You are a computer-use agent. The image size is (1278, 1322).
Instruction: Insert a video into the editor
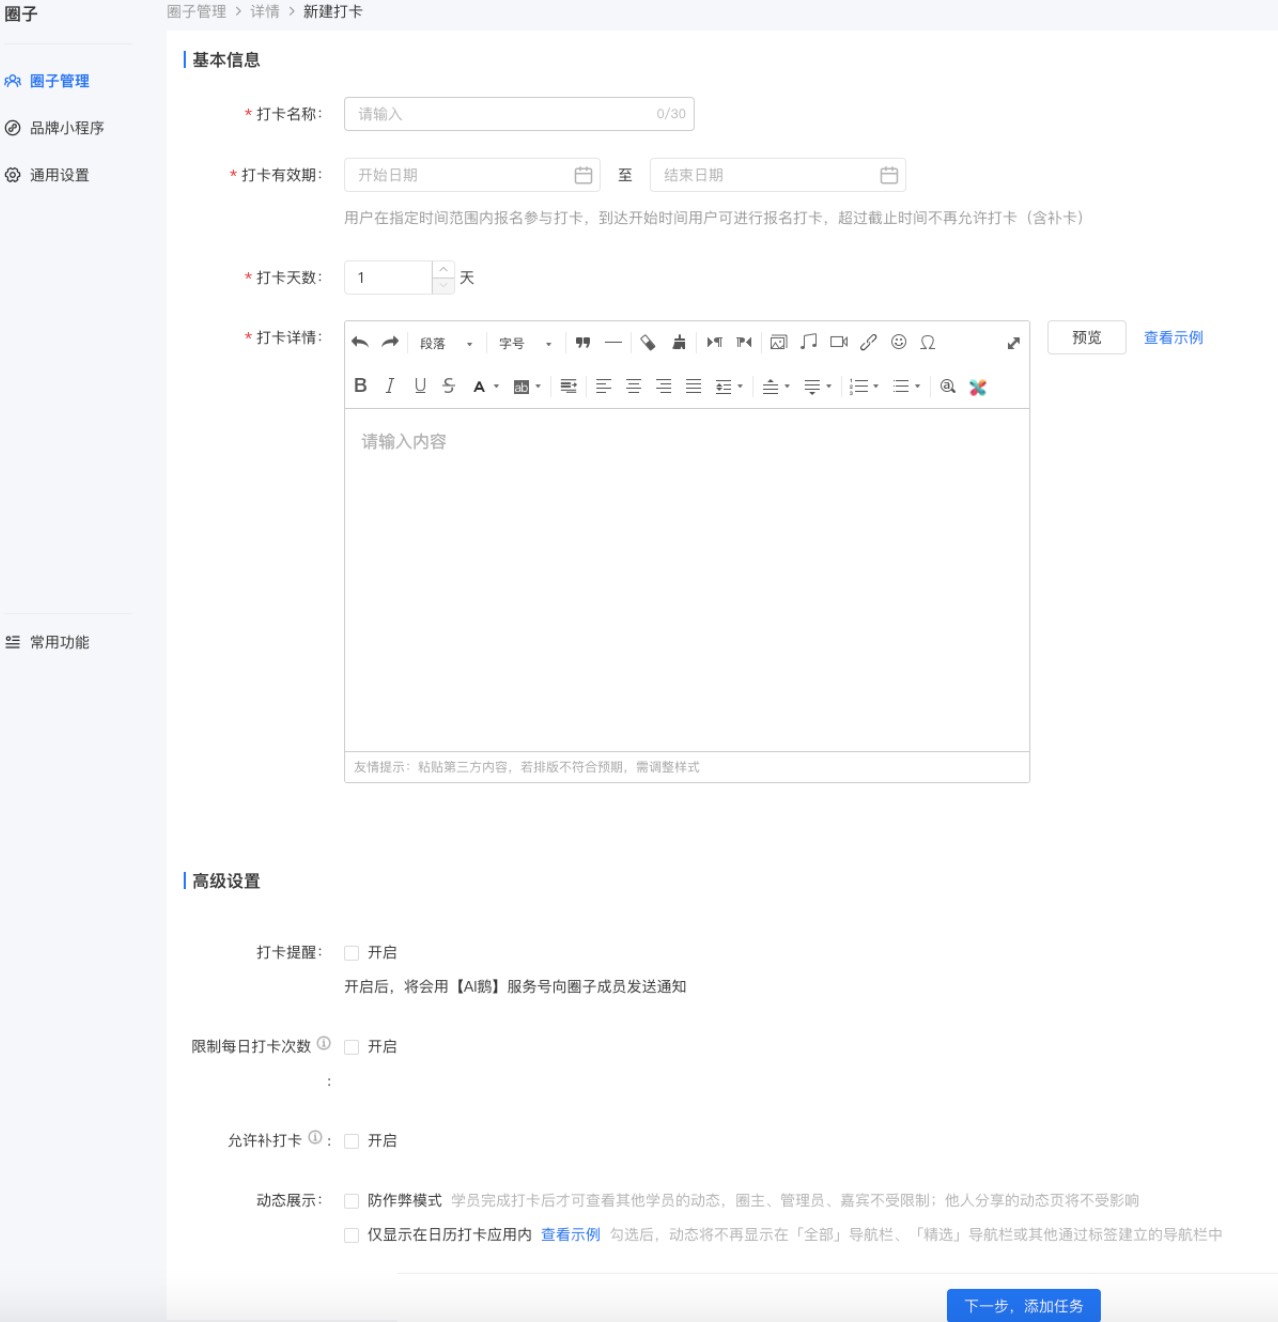pyautogui.click(x=839, y=342)
